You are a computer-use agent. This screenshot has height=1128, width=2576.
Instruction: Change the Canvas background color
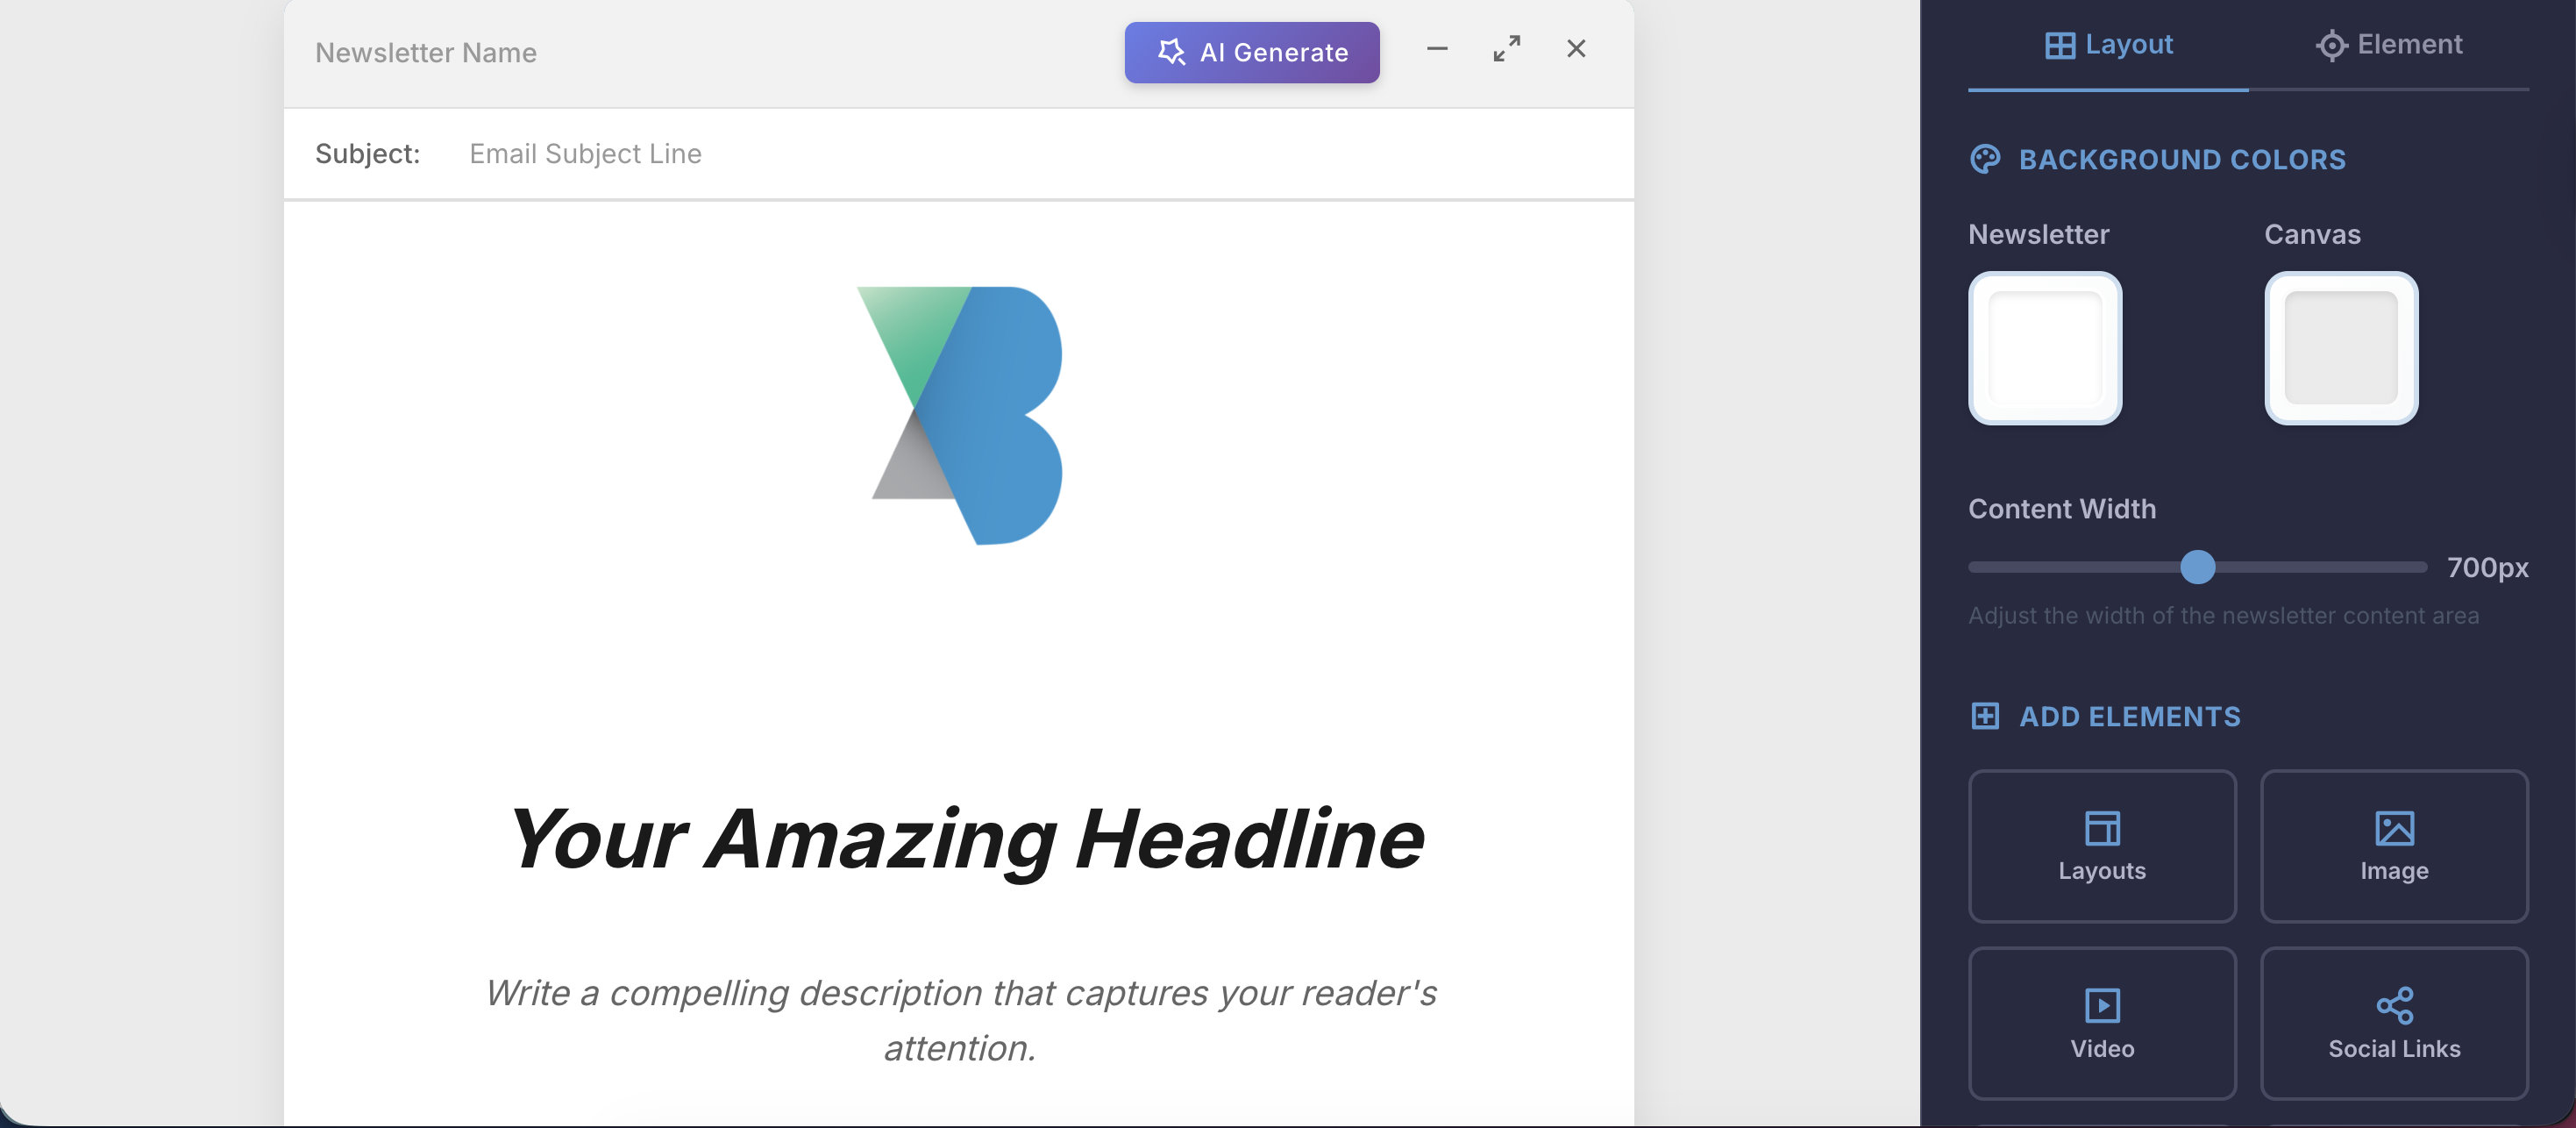(x=2341, y=349)
